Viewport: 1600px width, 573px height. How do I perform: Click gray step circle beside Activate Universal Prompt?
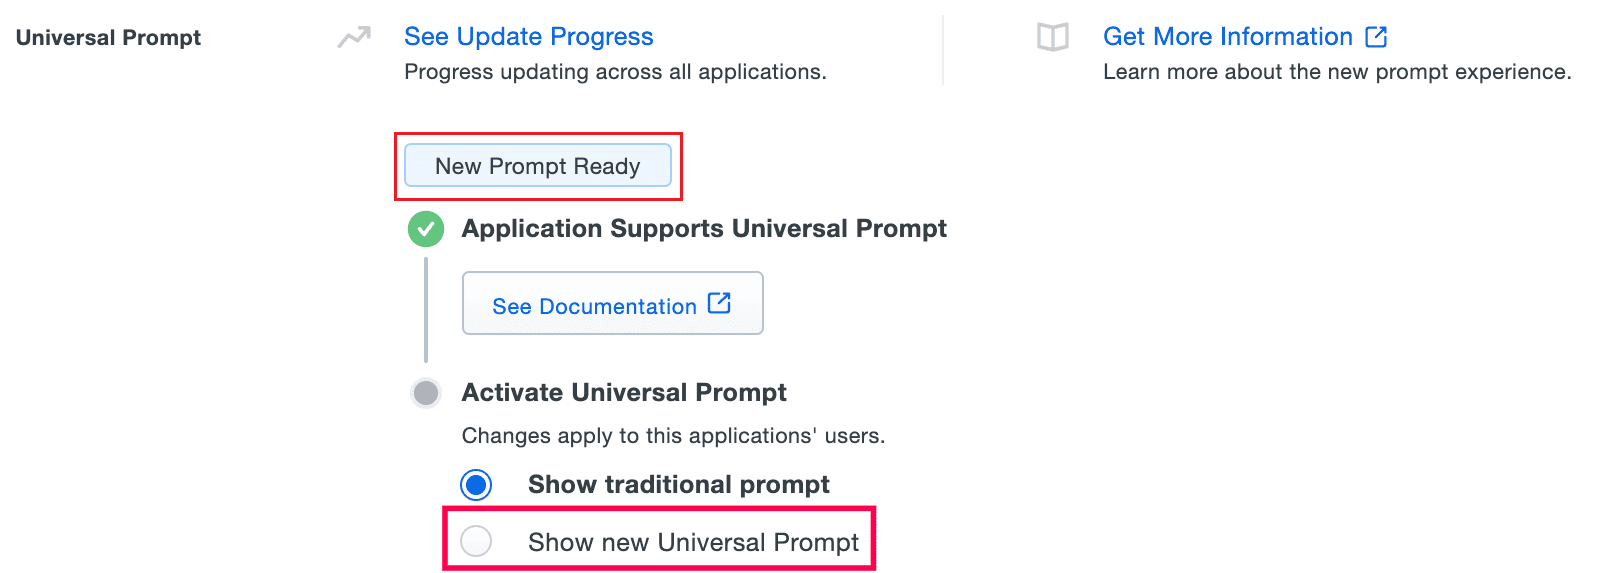click(x=426, y=393)
